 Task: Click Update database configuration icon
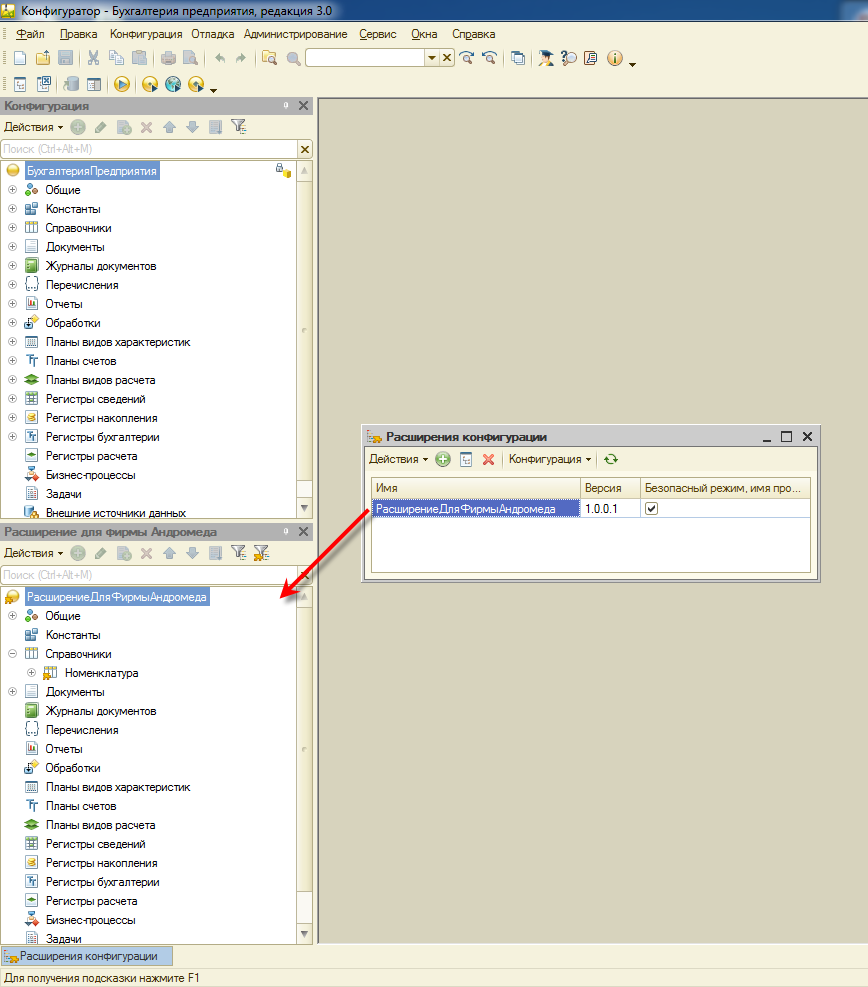(71, 84)
